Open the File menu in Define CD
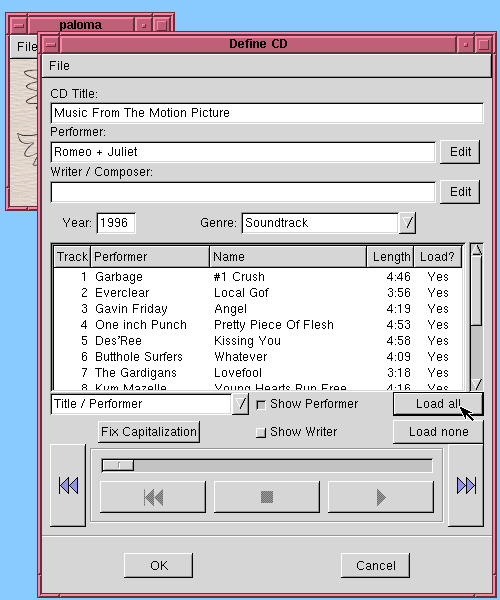 click(59, 66)
